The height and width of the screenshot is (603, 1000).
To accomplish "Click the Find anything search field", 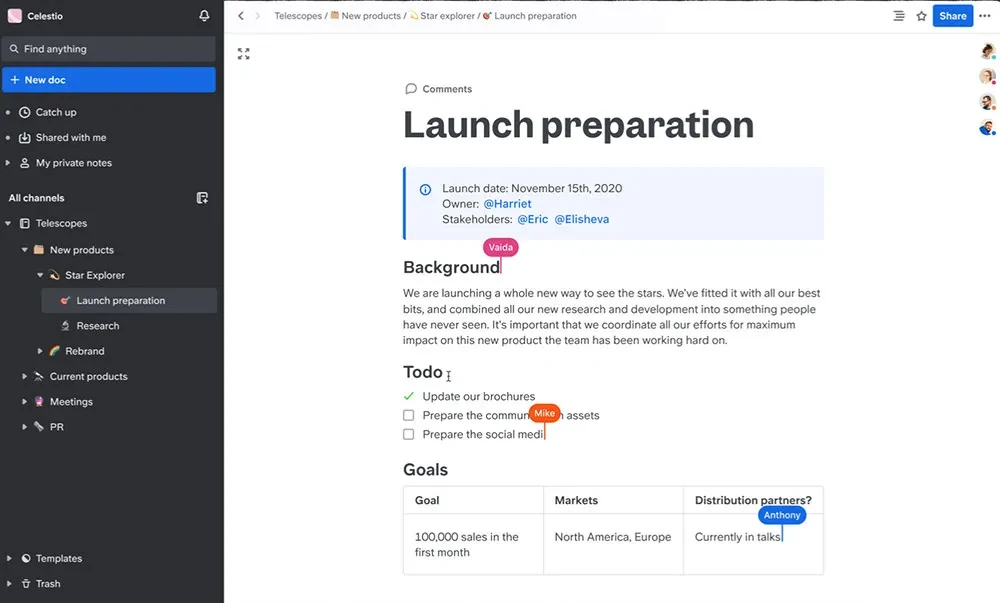I will tap(108, 49).
